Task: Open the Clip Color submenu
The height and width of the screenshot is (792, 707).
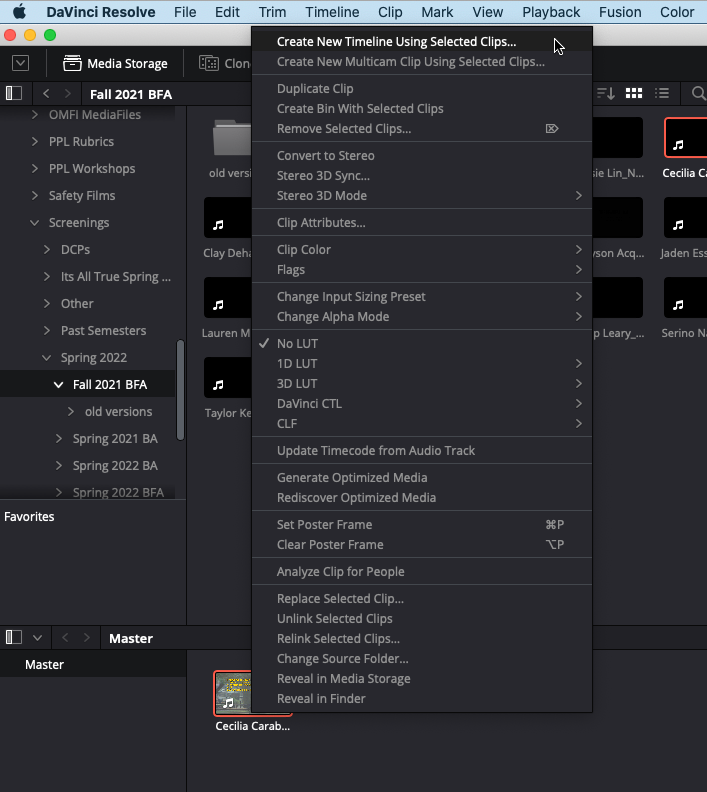Action: (x=422, y=250)
